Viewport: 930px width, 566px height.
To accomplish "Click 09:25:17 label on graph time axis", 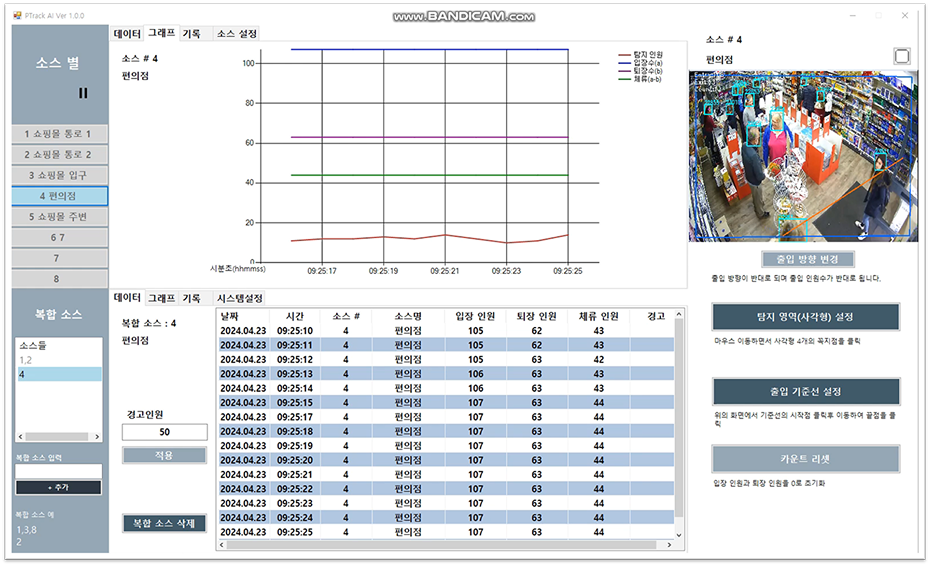I will [x=322, y=271].
